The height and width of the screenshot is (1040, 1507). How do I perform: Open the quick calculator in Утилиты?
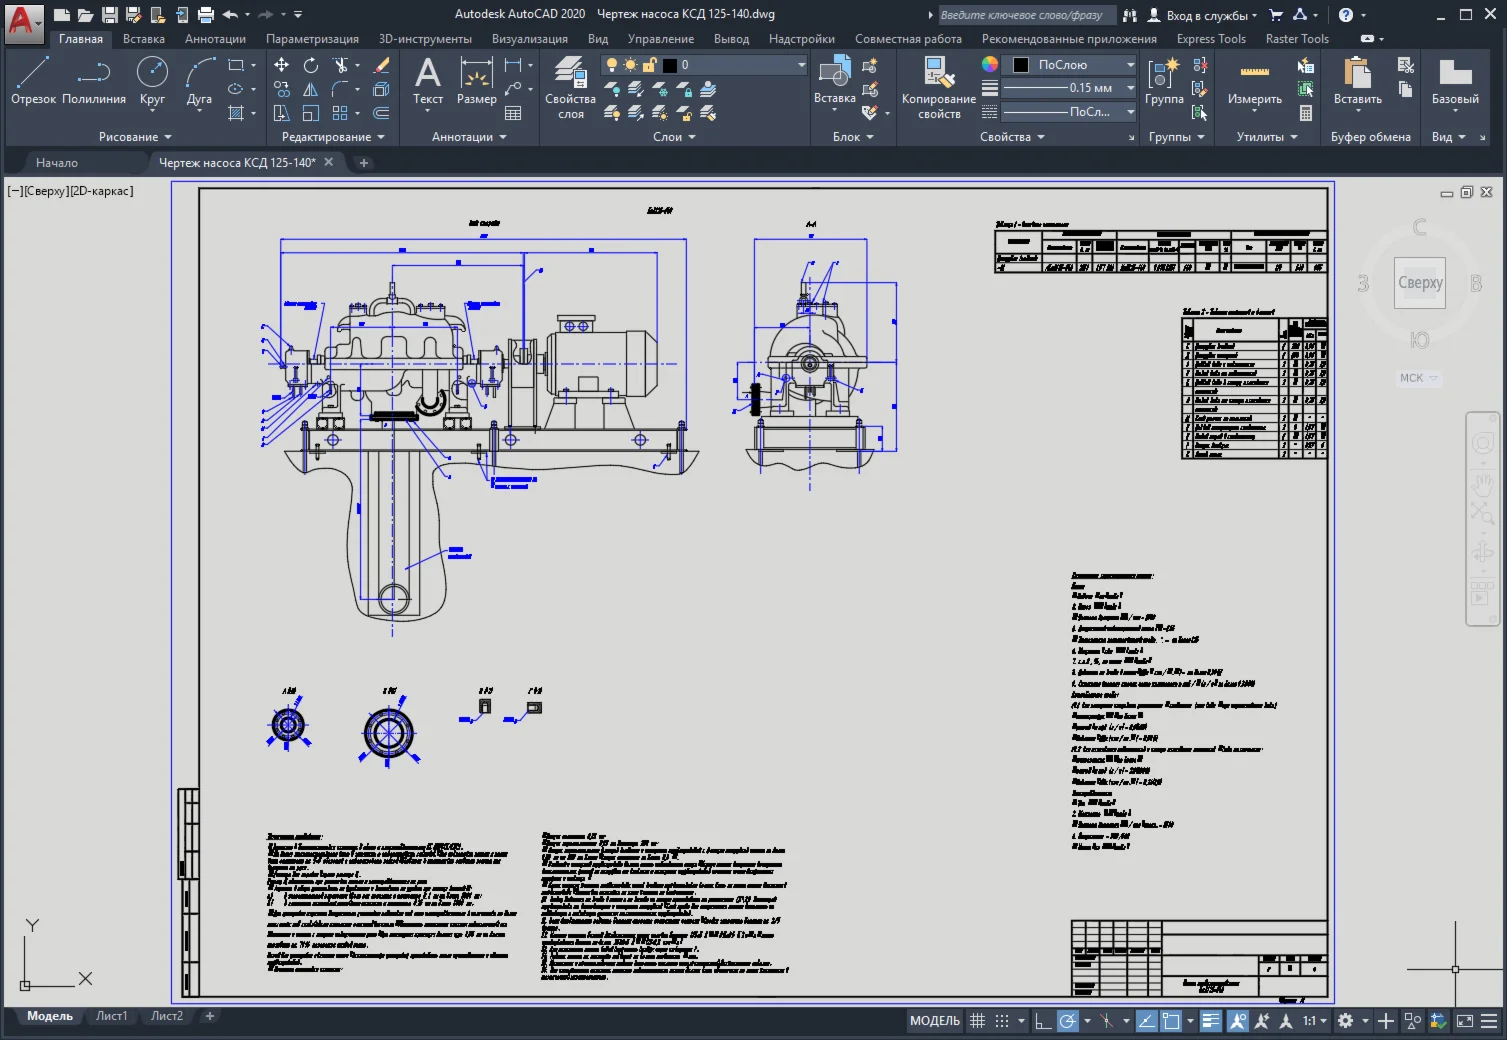1306,113
